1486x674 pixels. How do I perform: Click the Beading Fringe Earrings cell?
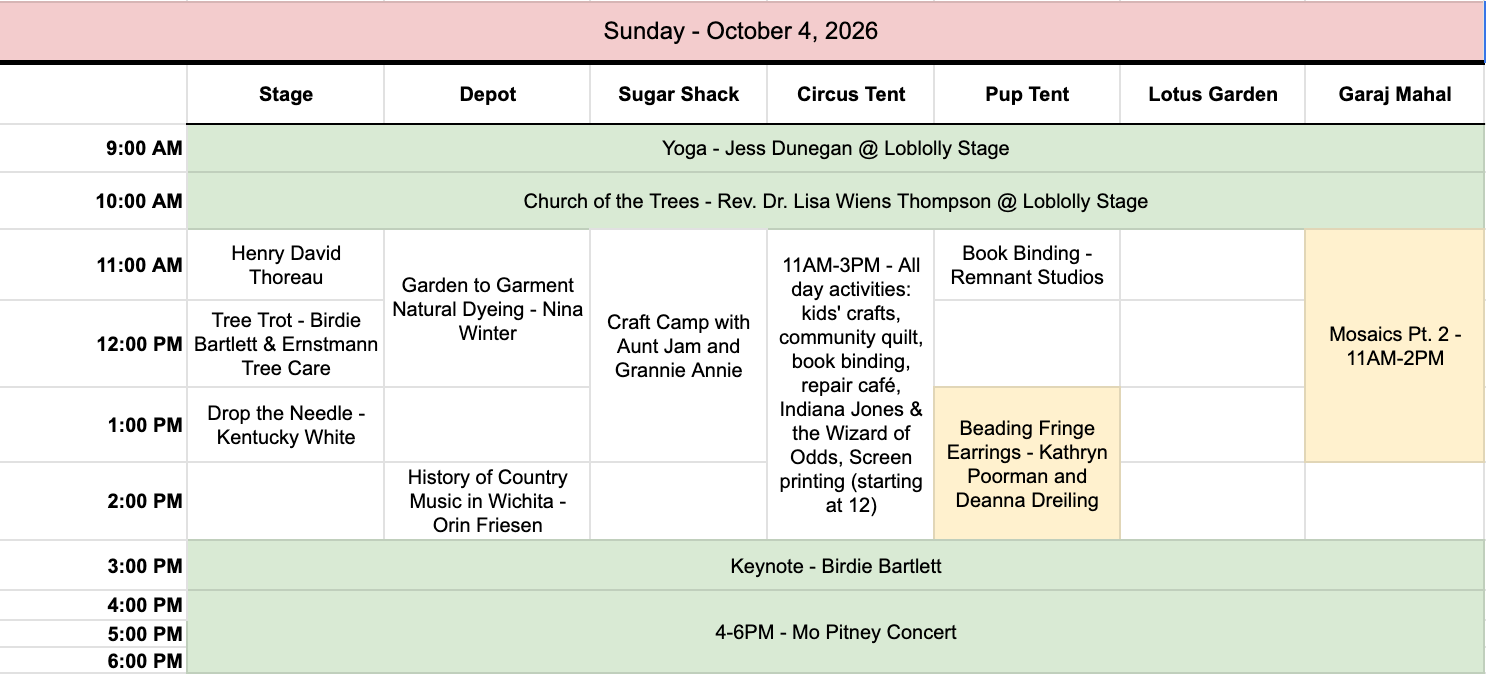coord(1027,464)
